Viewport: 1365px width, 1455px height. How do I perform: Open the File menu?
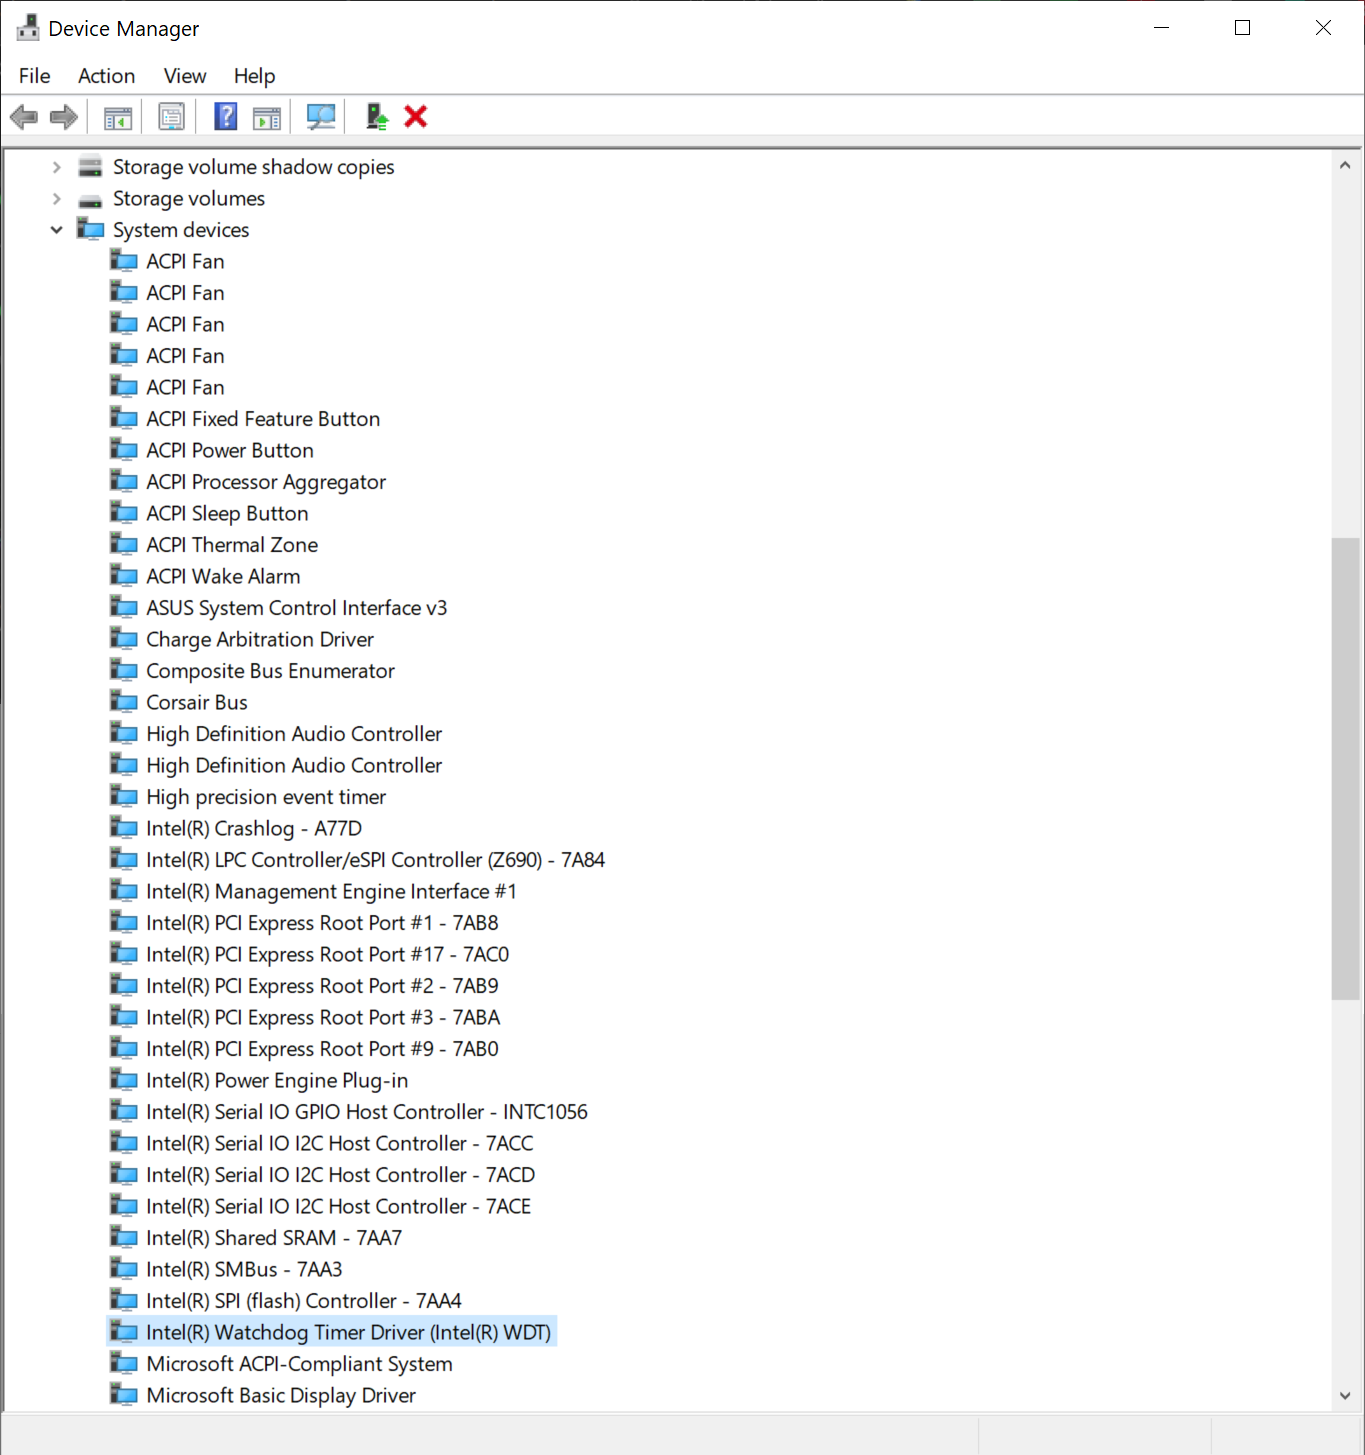(35, 76)
